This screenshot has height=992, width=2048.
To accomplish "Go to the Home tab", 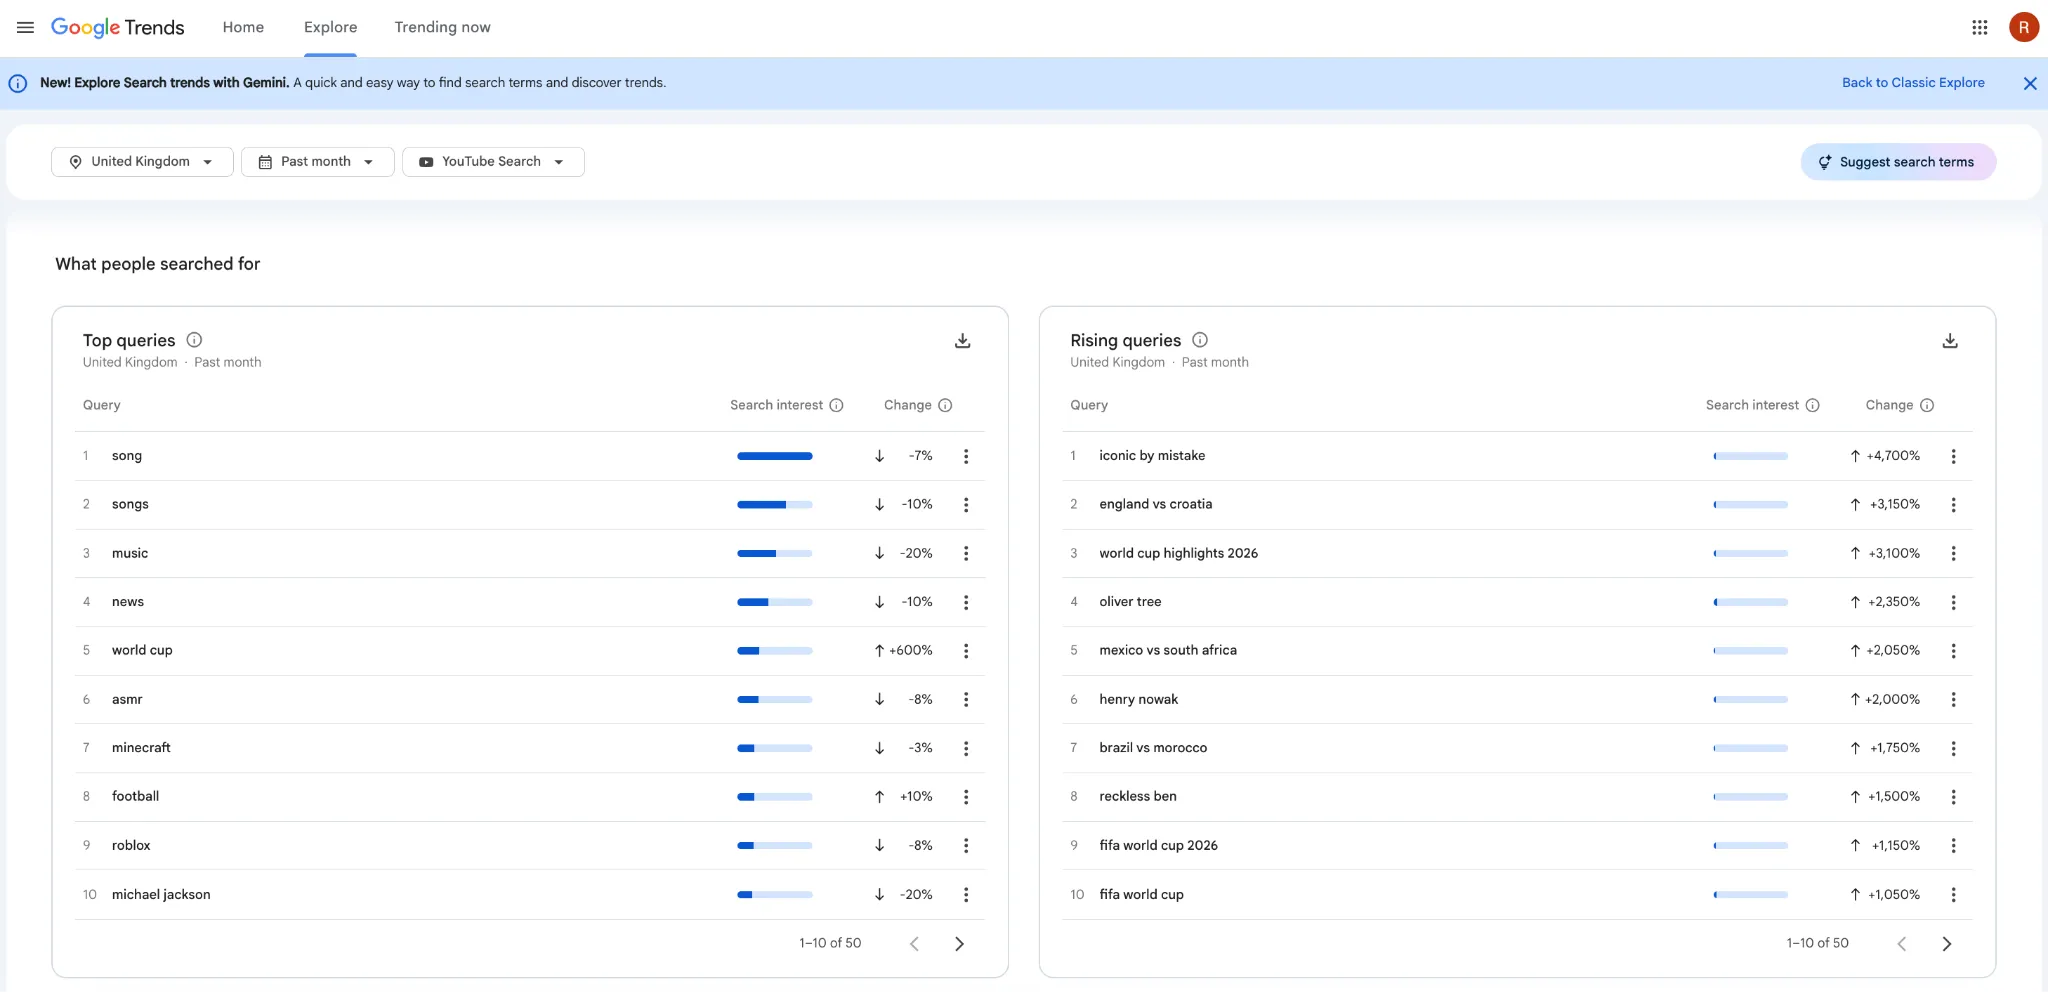I will [243, 27].
